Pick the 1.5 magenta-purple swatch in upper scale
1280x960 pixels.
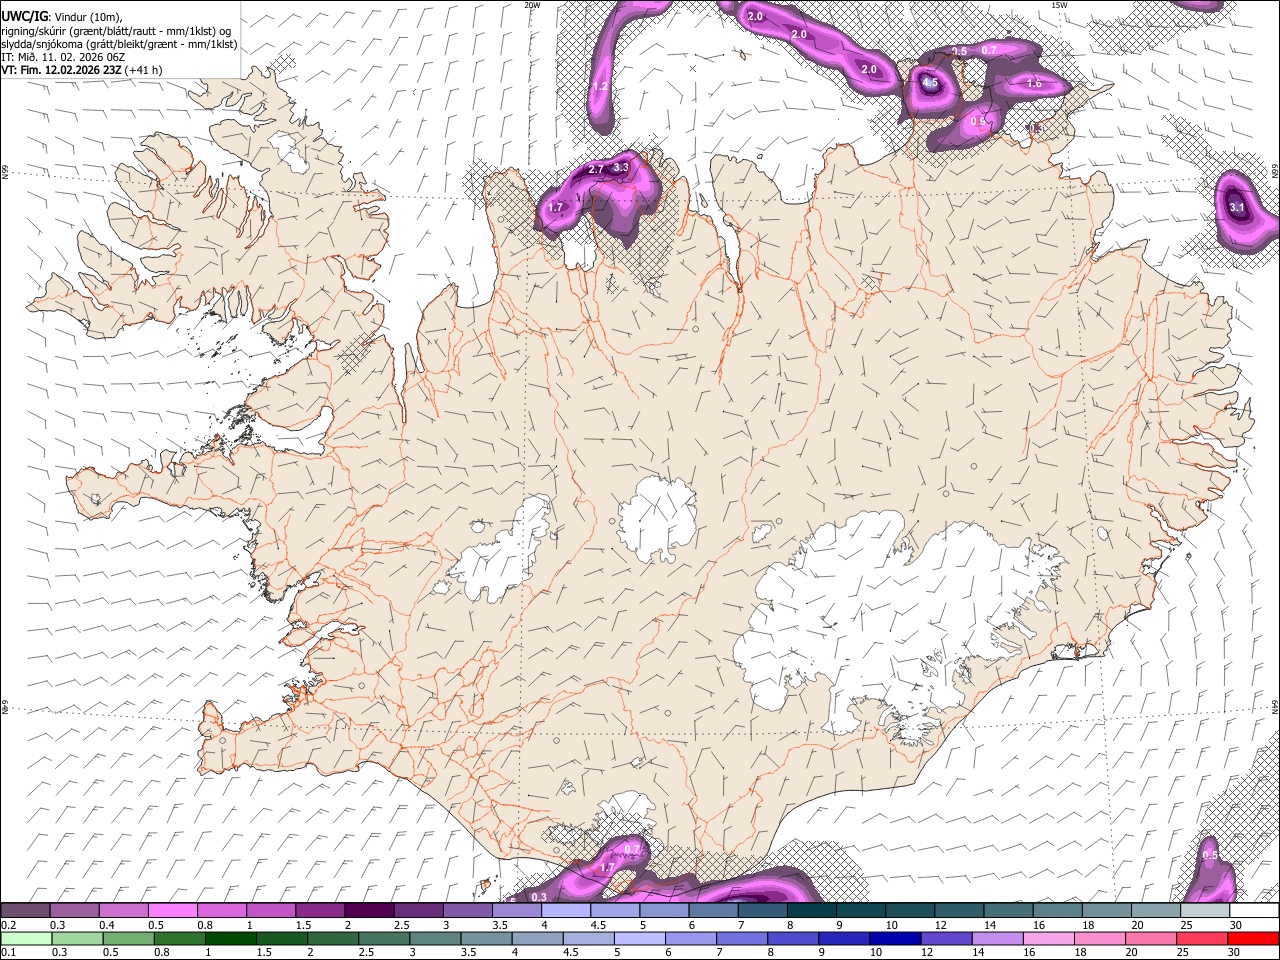click(x=320, y=910)
